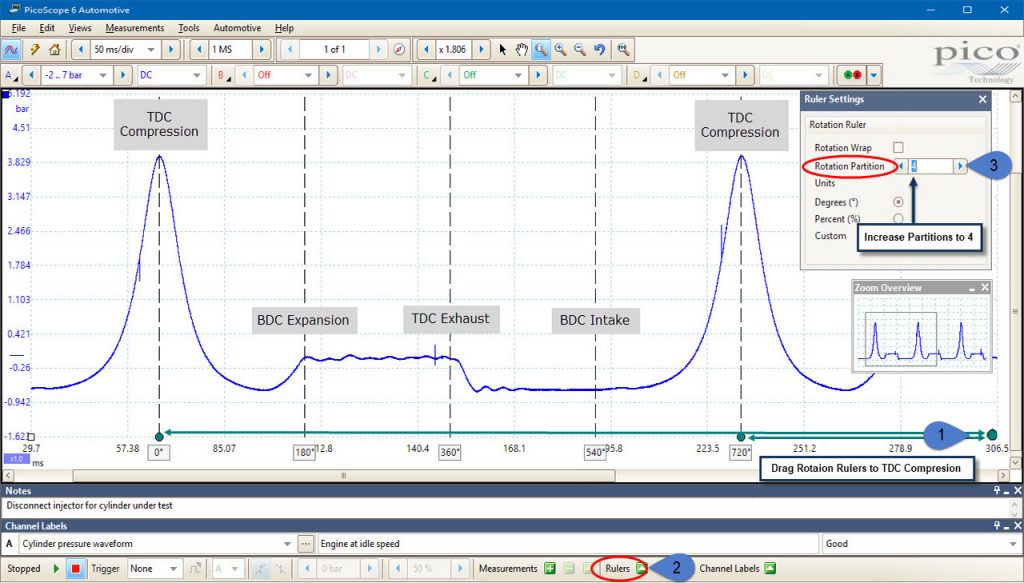Open the buffer navigator compass icon
The height and width of the screenshot is (583, 1024).
click(x=400, y=50)
